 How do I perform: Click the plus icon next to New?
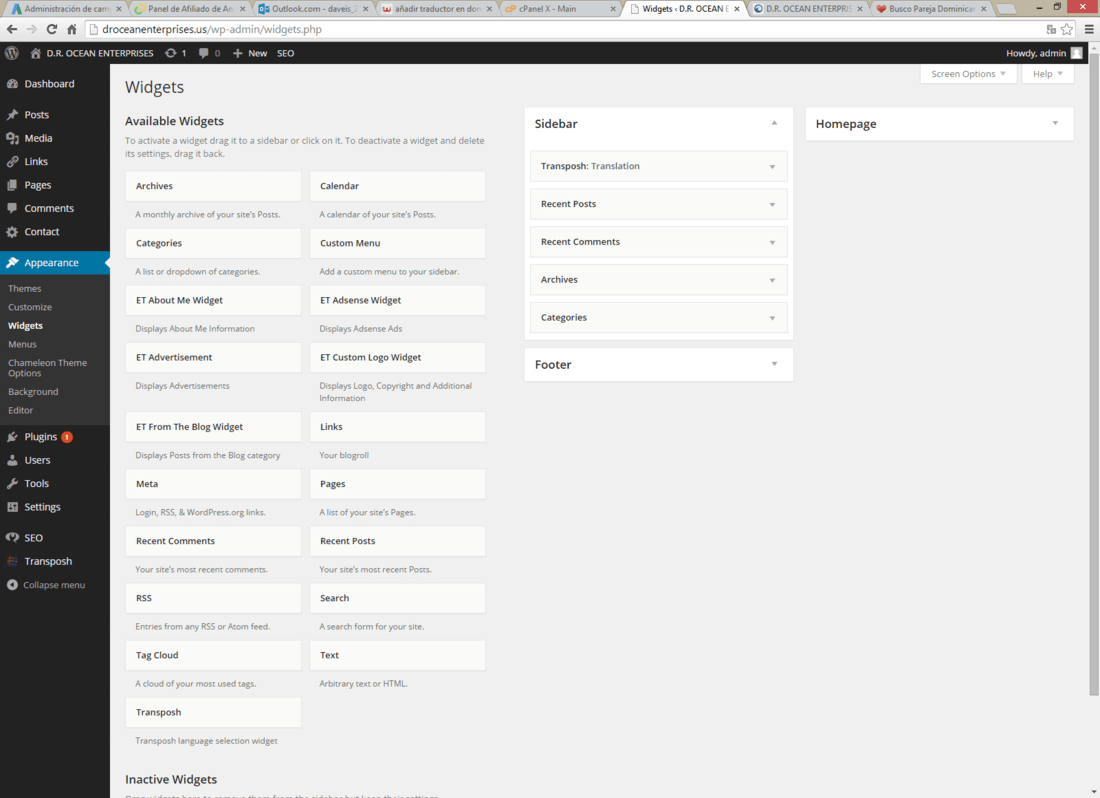[237, 53]
